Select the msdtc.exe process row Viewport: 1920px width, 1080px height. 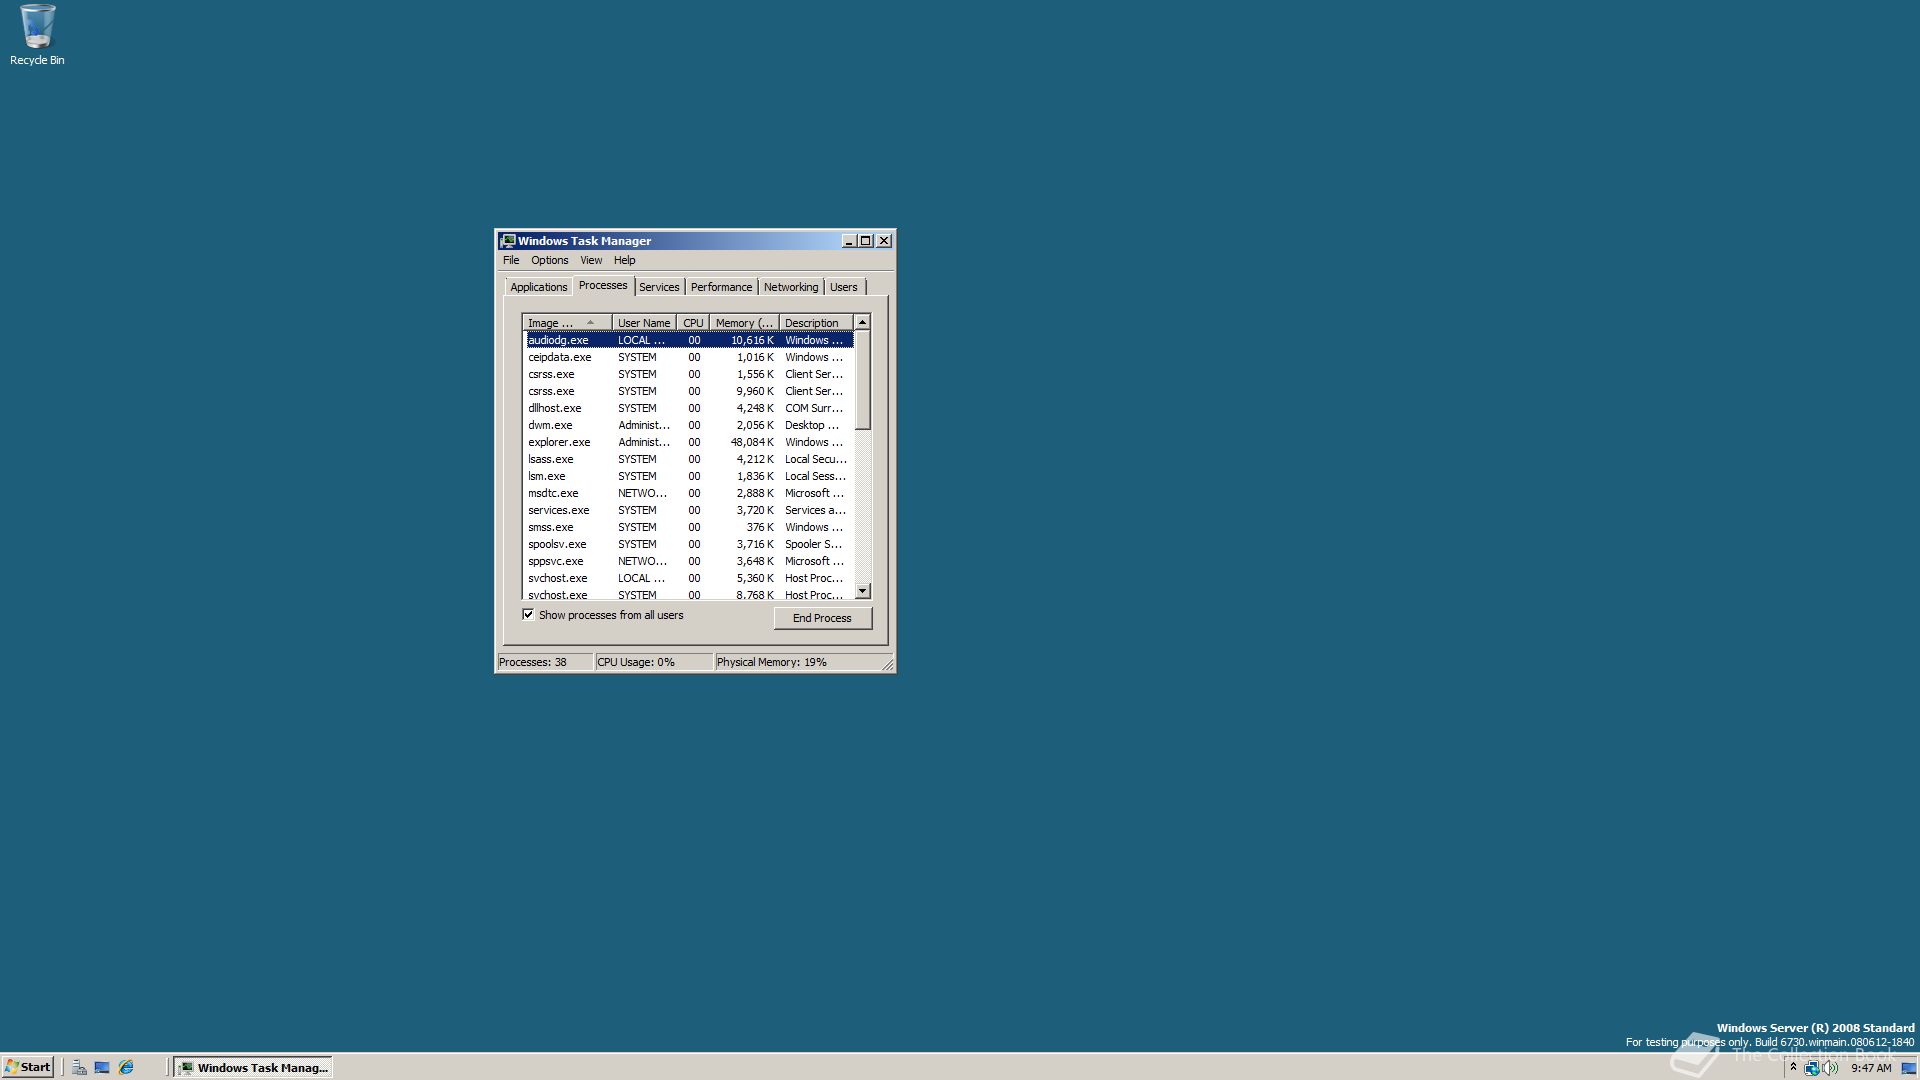tap(688, 493)
